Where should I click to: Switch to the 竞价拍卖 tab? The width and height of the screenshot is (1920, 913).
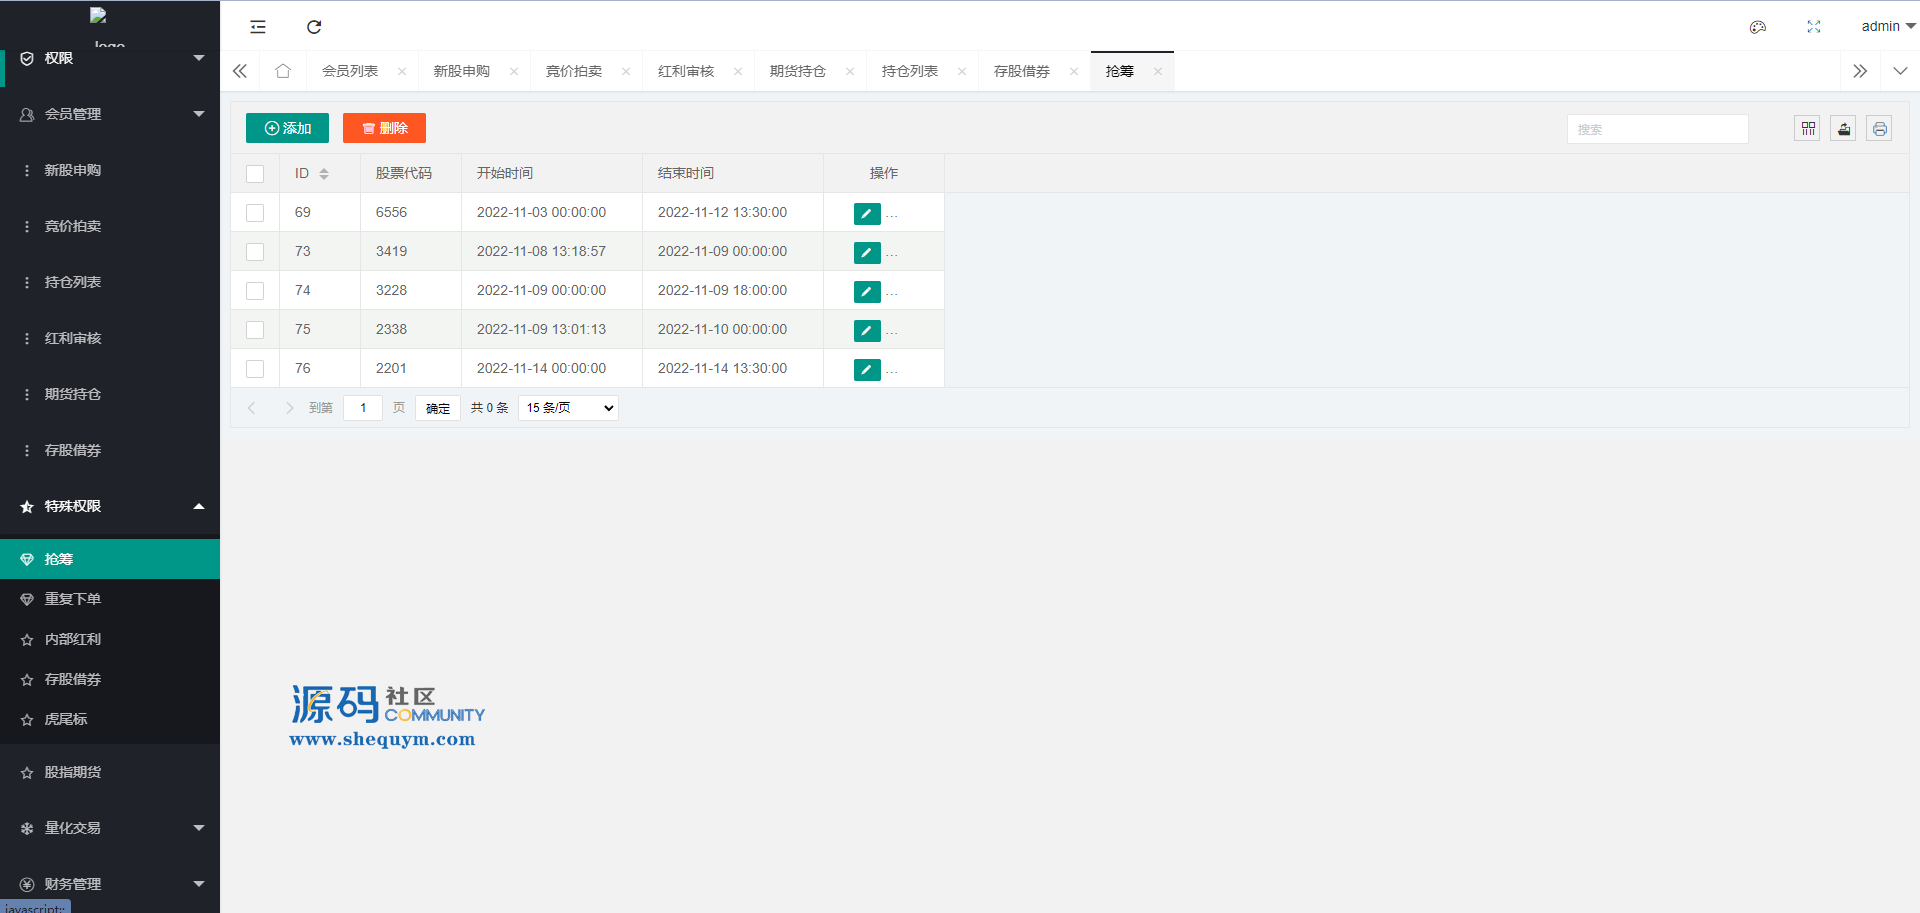tap(574, 71)
